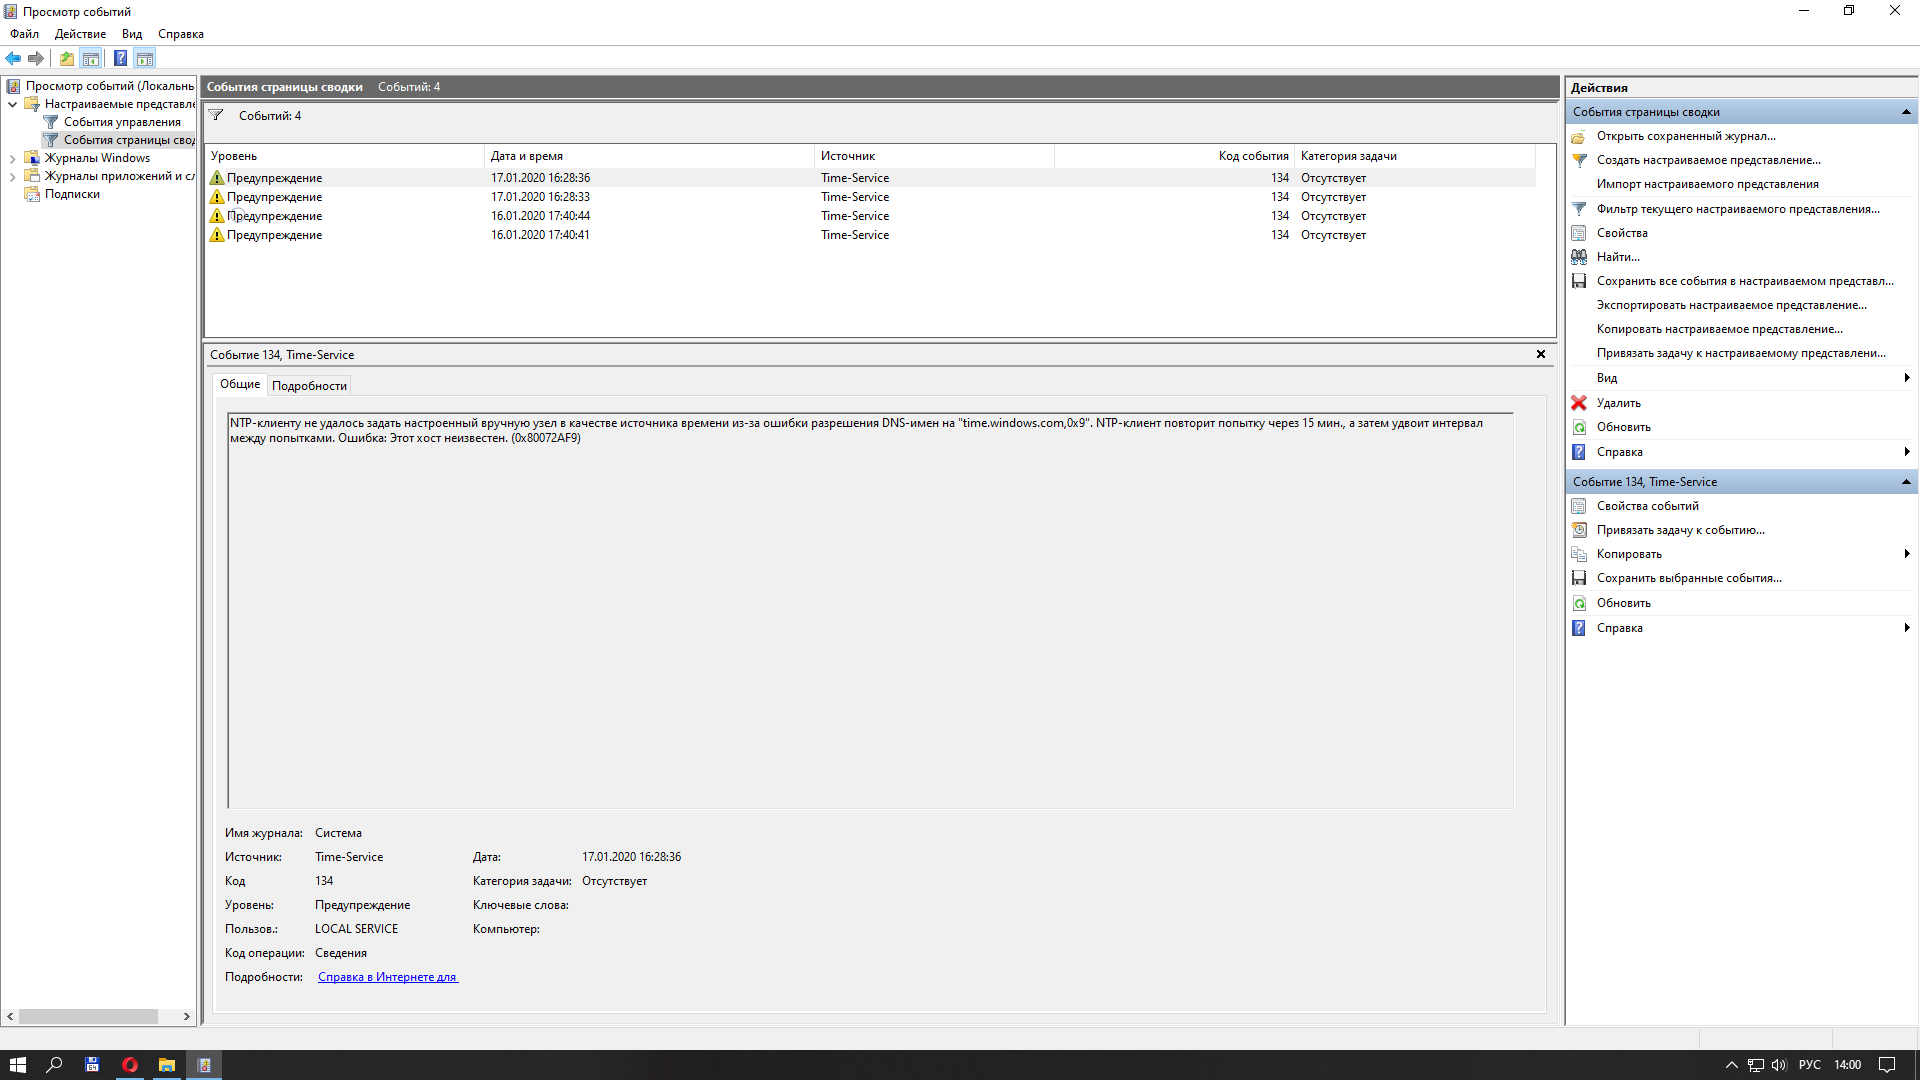Expand first Справка submenu arrow

pyautogui.click(x=1907, y=452)
